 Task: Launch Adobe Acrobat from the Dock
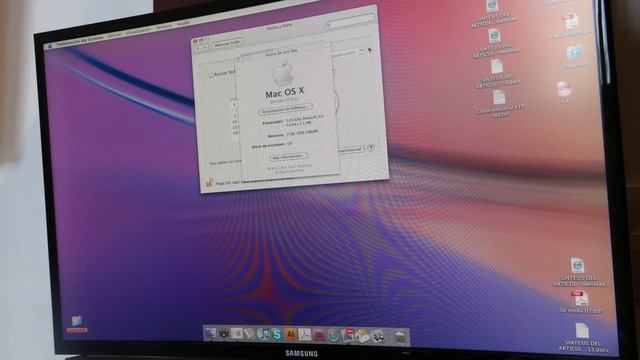304,335
